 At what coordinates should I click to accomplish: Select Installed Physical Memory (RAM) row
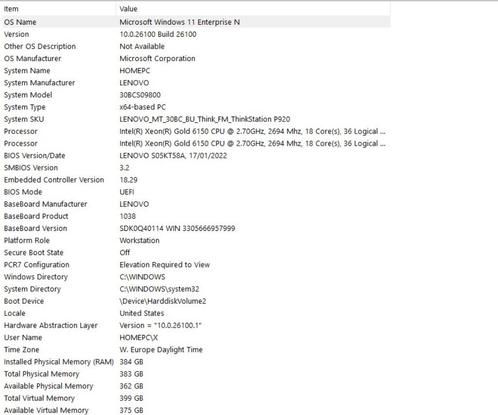[59, 362]
